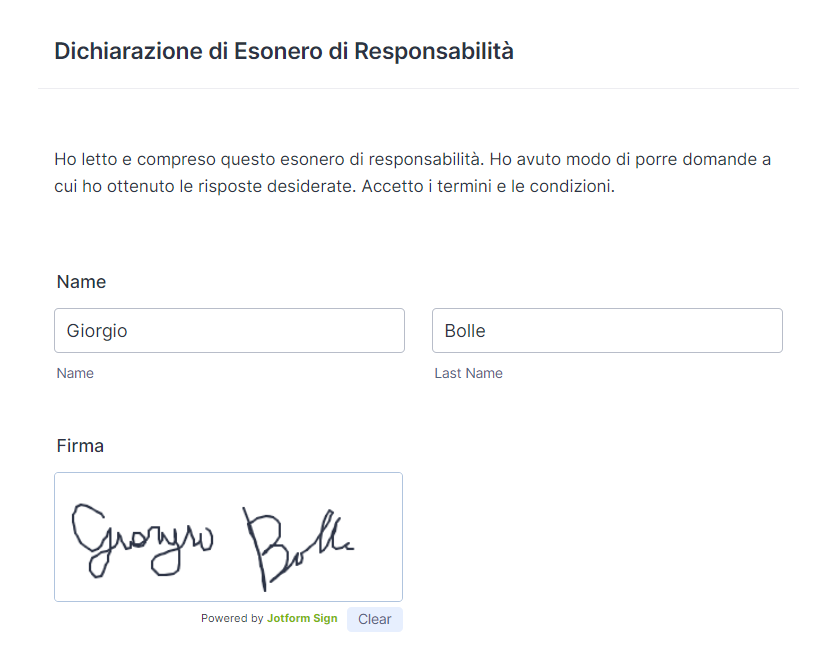Click the 'Last Name' sublabel under Bolle
The height and width of the screenshot is (666, 839).
[468, 373]
